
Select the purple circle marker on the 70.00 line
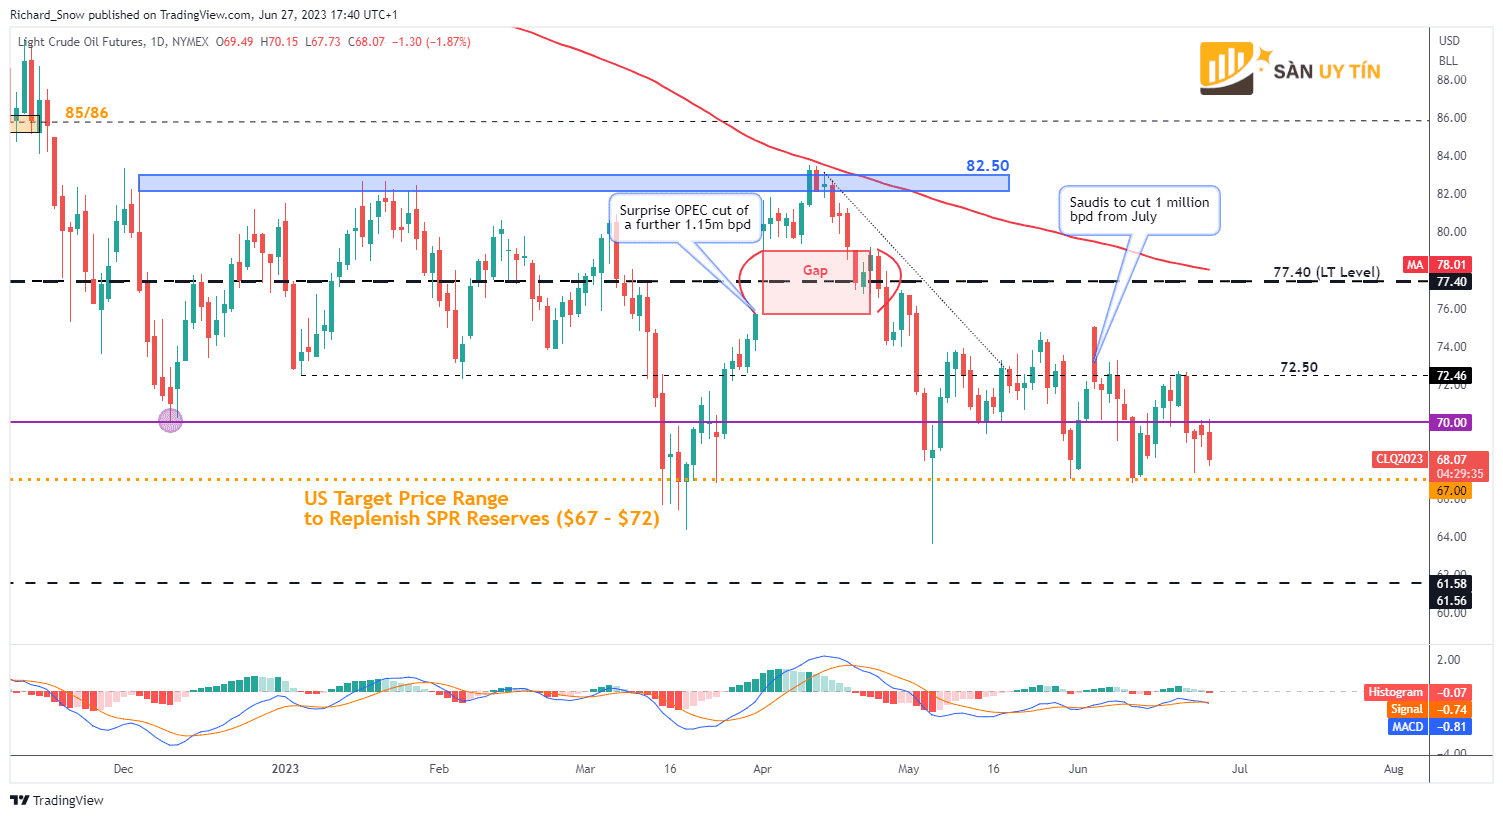(x=171, y=421)
